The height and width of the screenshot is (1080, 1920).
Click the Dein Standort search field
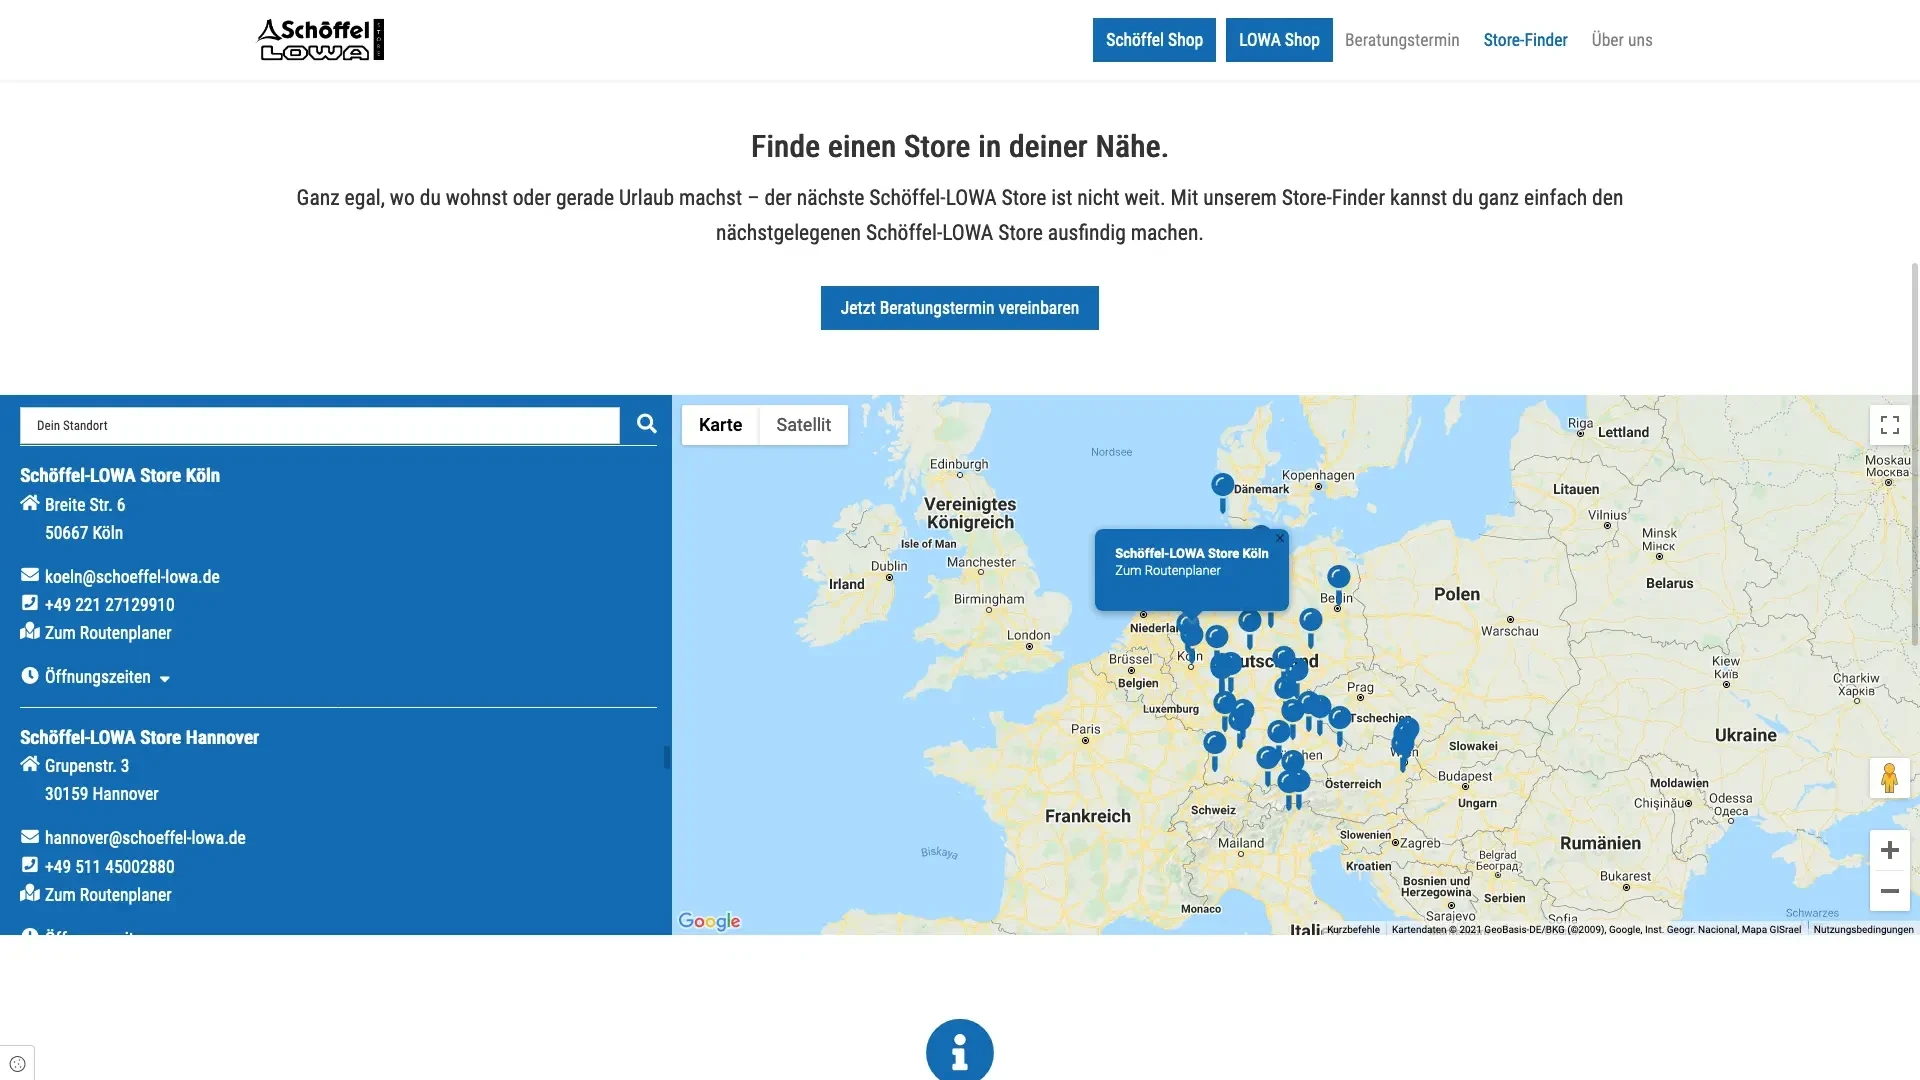coord(320,425)
